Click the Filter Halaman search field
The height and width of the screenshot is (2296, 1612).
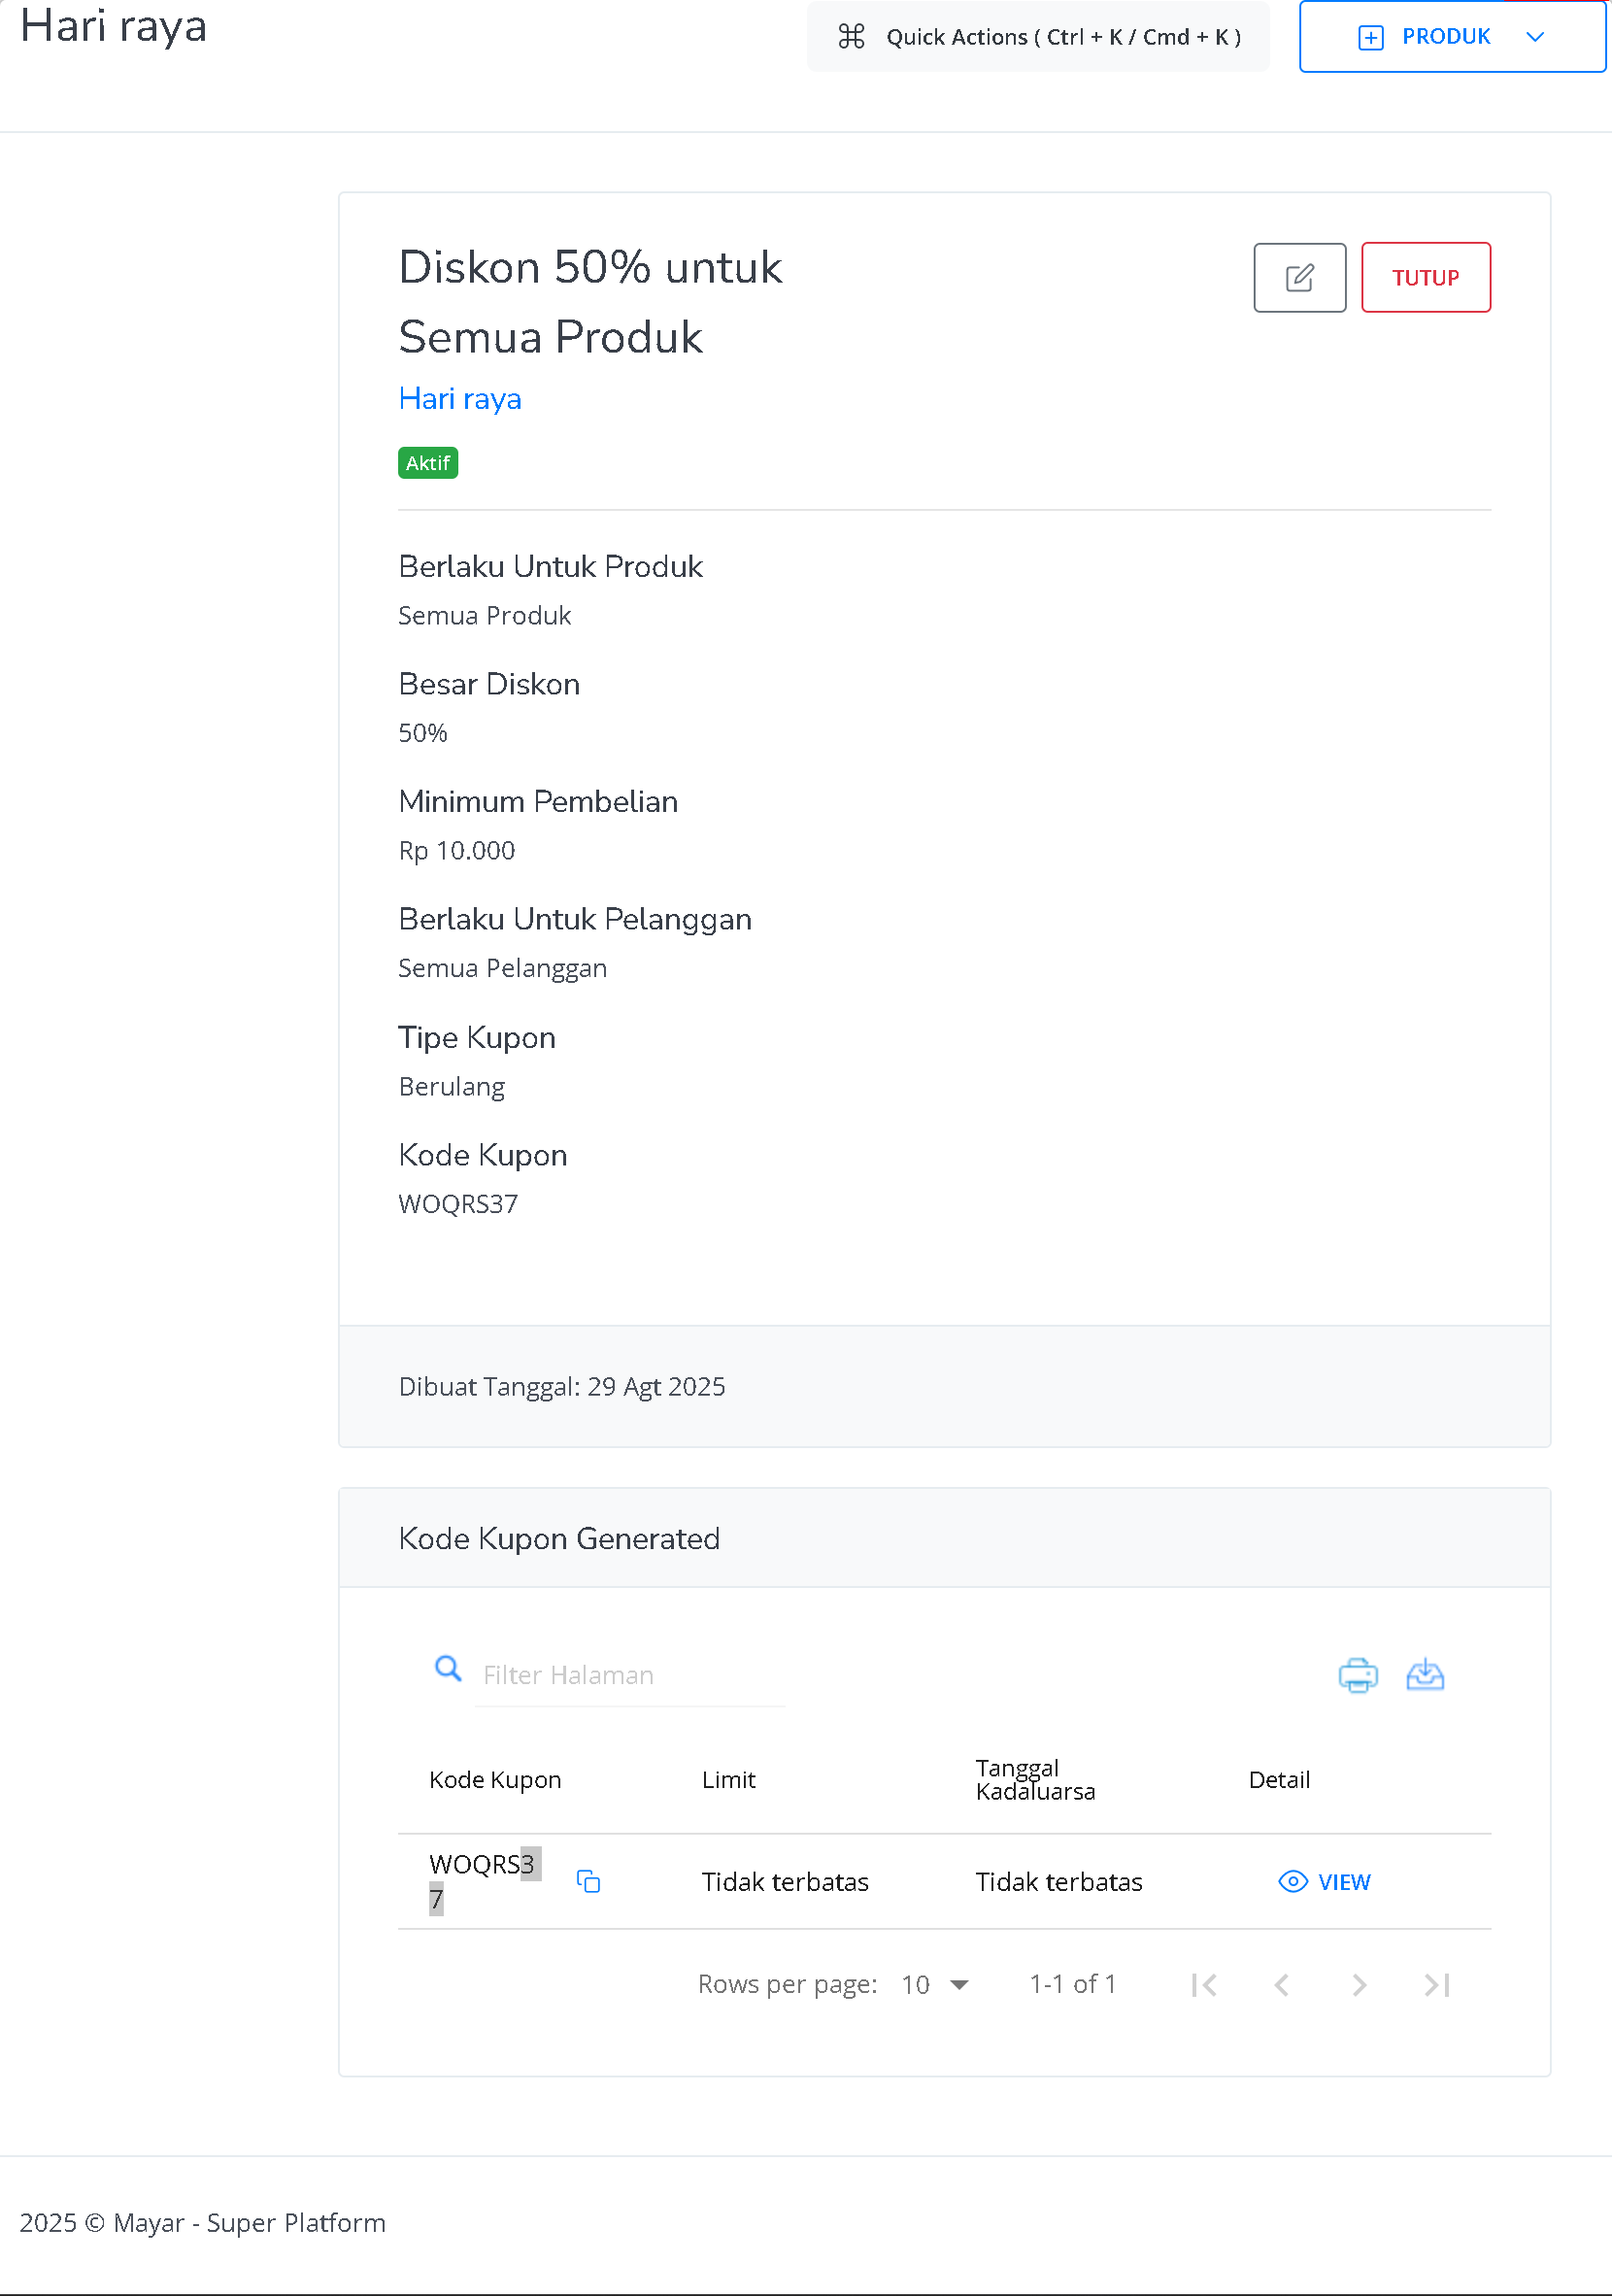pos(630,1676)
